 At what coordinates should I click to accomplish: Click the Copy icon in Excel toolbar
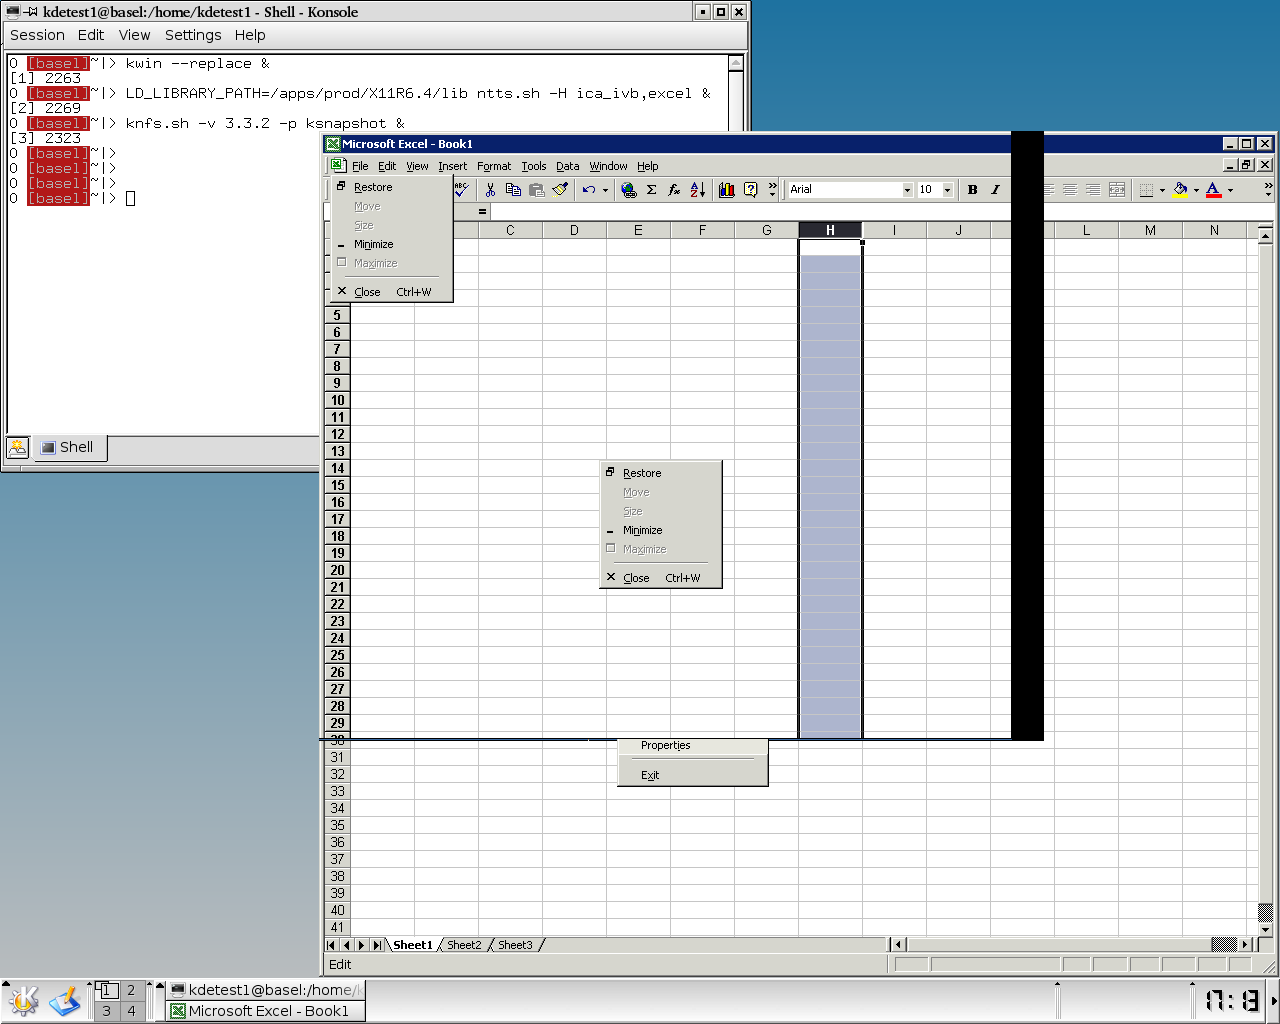coord(513,189)
